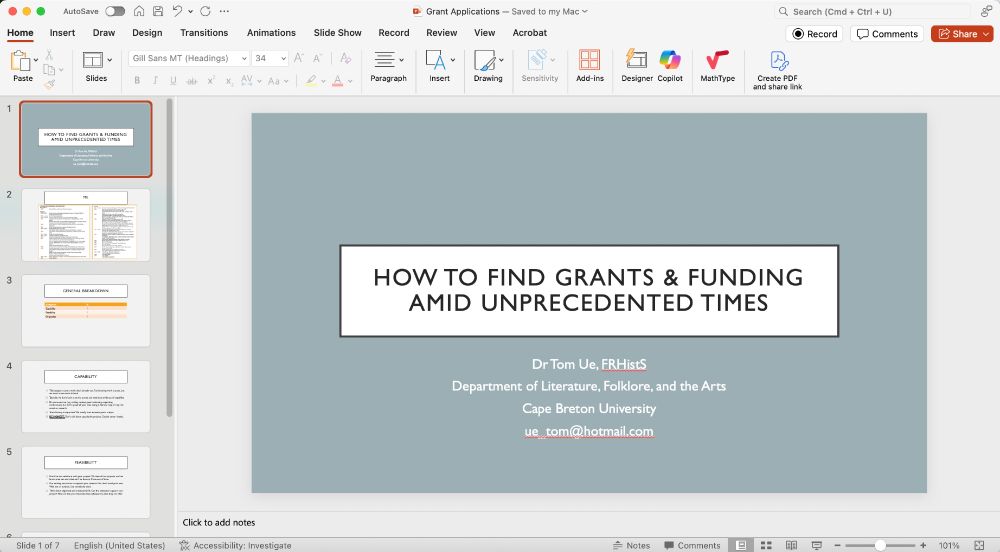
Task: Open the MathType equation editor
Action: click(x=717, y=64)
